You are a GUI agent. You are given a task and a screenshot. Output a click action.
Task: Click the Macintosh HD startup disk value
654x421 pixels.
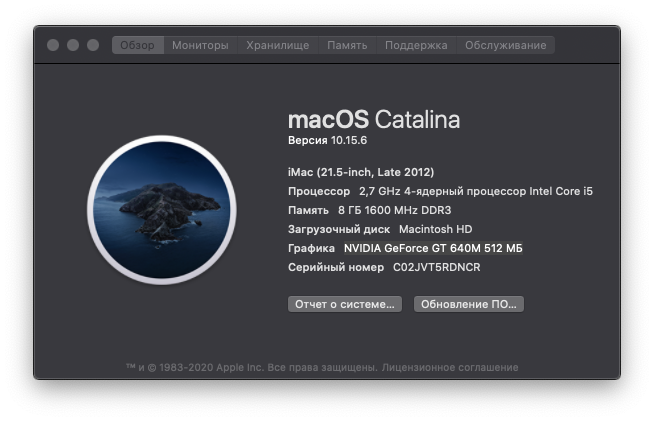click(x=435, y=229)
